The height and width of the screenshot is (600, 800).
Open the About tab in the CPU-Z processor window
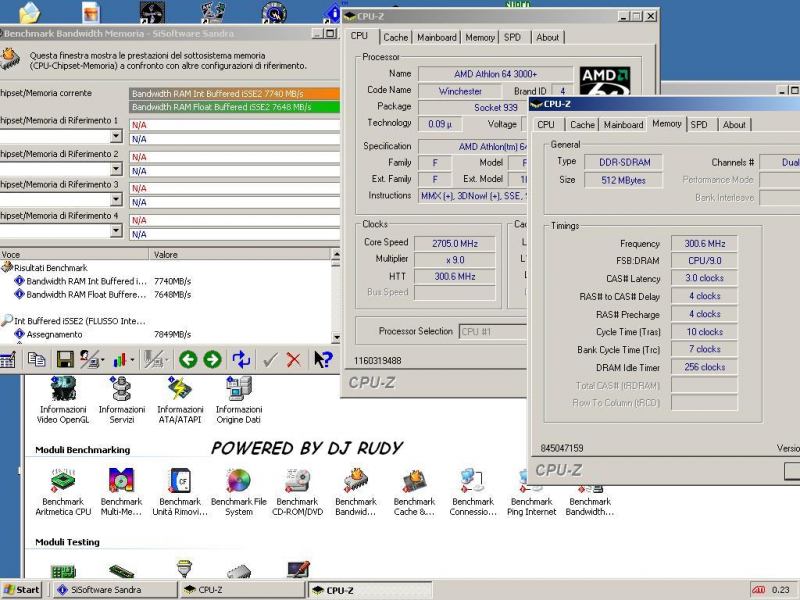tap(547, 37)
